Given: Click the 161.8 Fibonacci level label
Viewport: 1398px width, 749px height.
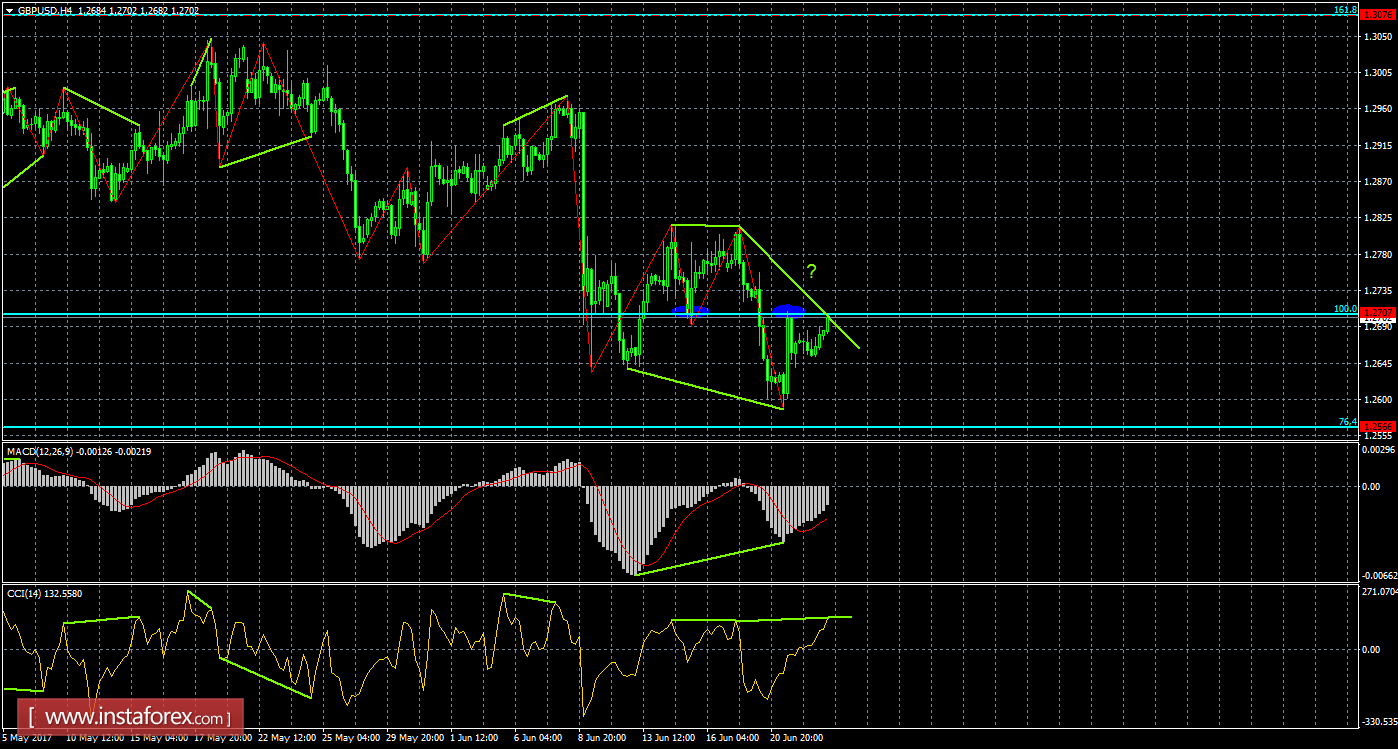Looking at the screenshot, I should click(1345, 9).
